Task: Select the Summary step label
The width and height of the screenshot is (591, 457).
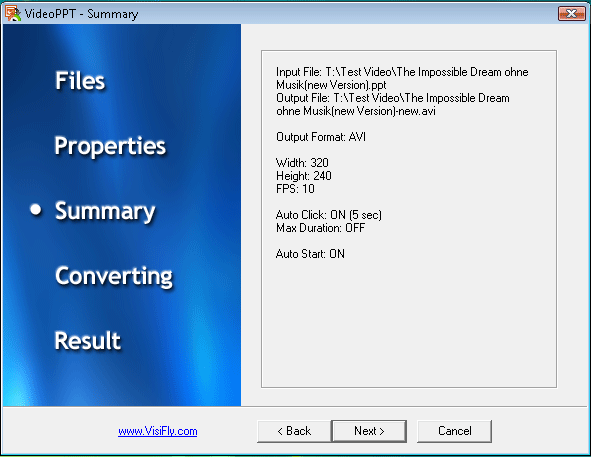Action: coord(105,211)
